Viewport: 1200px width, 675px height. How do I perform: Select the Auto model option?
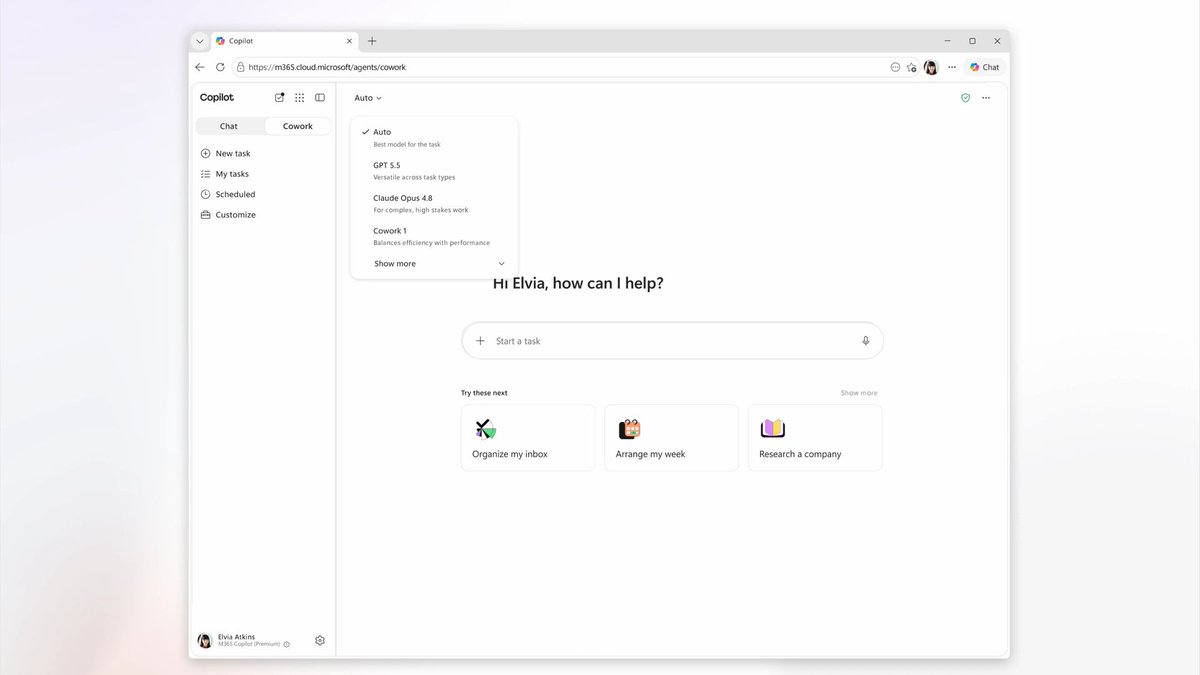(x=434, y=137)
